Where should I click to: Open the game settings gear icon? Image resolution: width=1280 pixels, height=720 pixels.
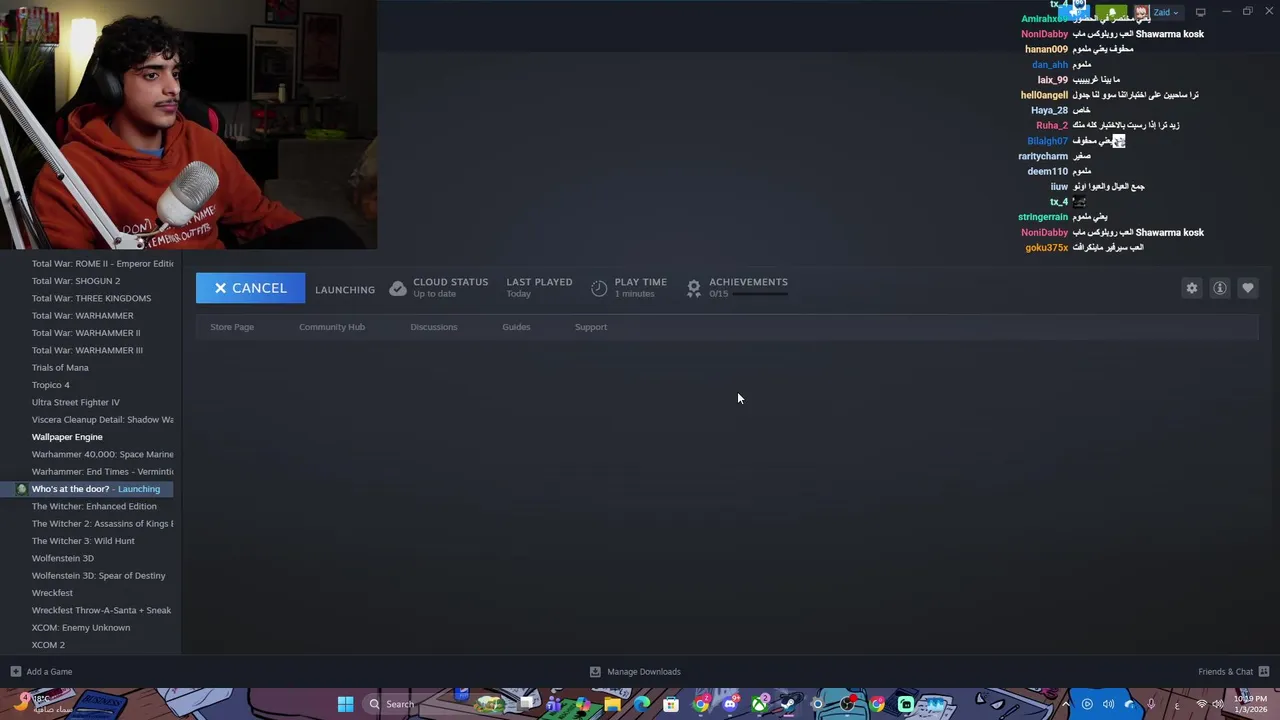pyautogui.click(x=1192, y=288)
